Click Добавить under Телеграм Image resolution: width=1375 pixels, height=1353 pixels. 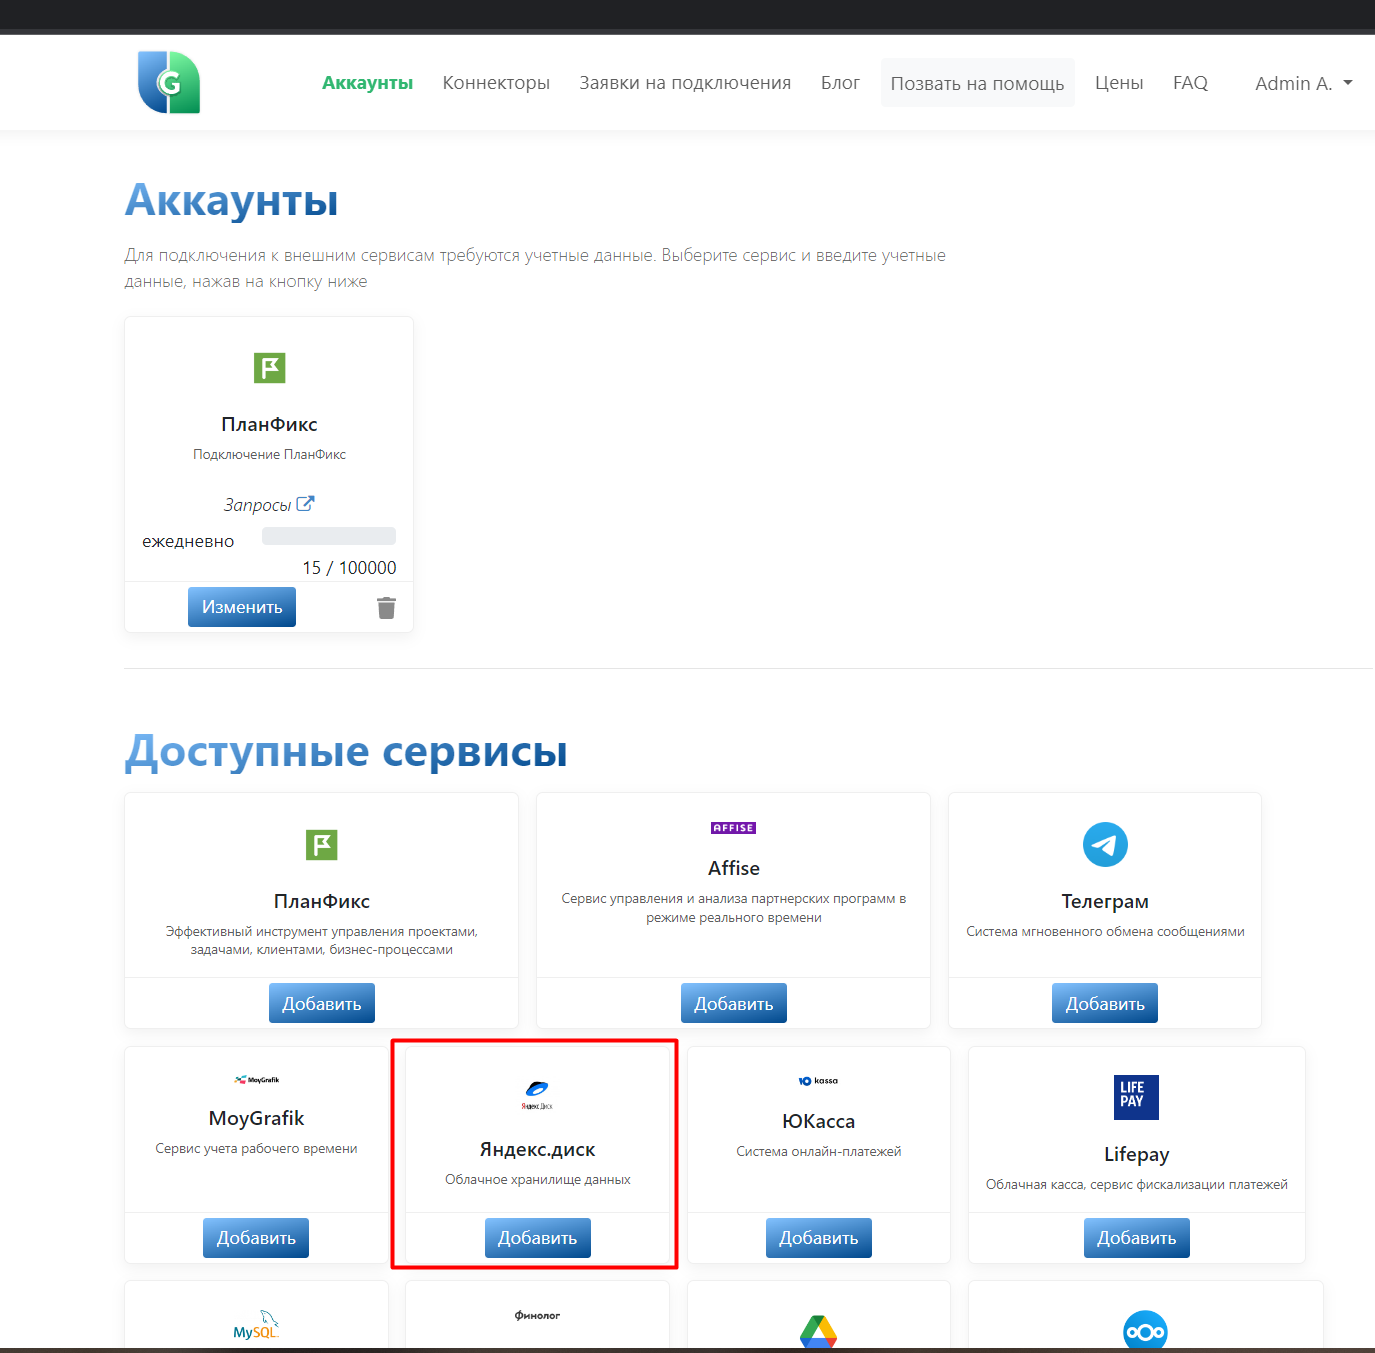[1105, 1003]
